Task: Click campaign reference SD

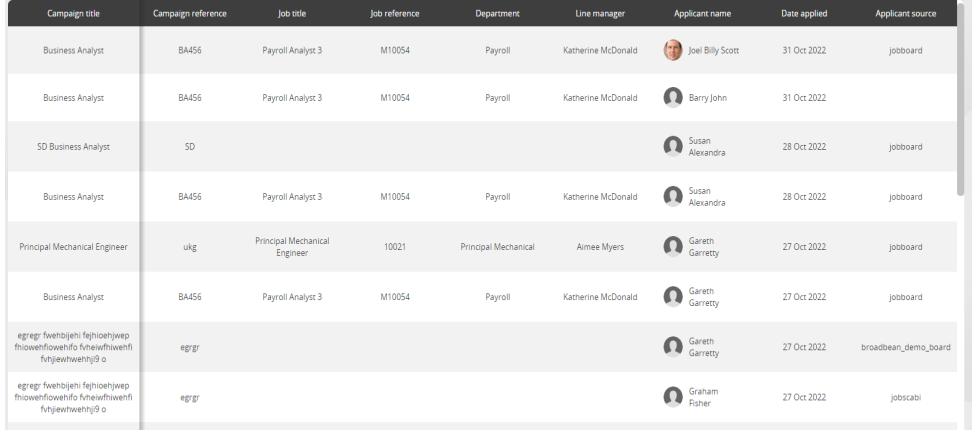Action: coord(190,146)
